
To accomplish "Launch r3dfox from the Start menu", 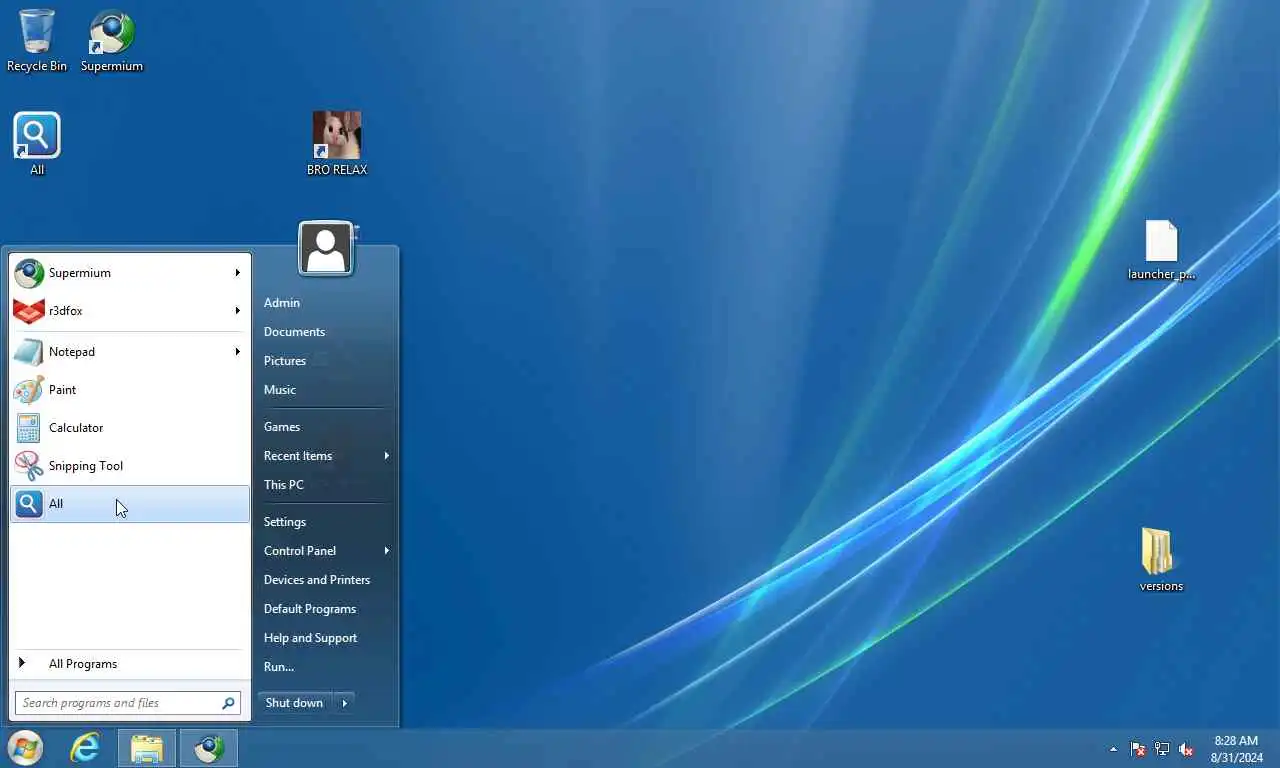I will point(129,311).
